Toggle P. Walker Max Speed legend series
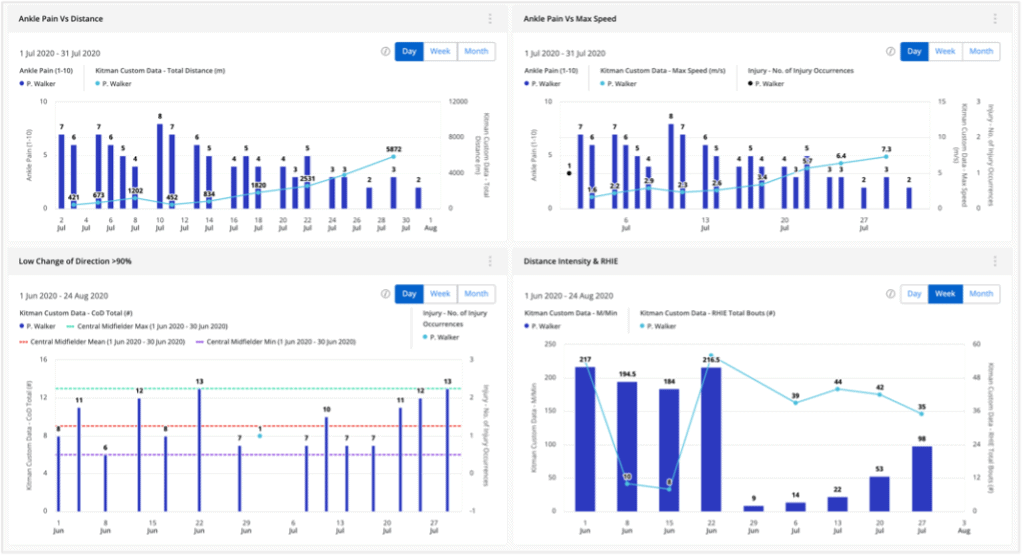The width and height of the screenshot is (1024, 558). coord(618,84)
